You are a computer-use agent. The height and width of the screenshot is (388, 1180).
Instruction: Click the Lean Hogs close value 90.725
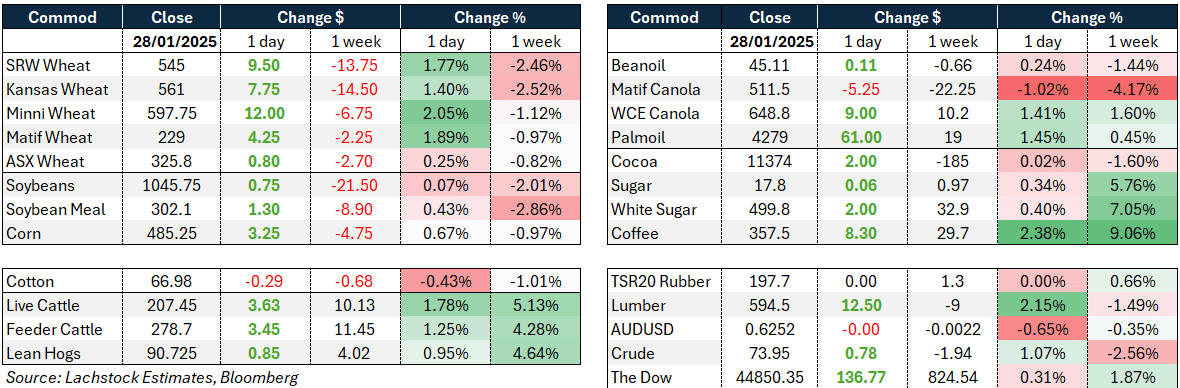pyautogui.click(x=172, y=353)
